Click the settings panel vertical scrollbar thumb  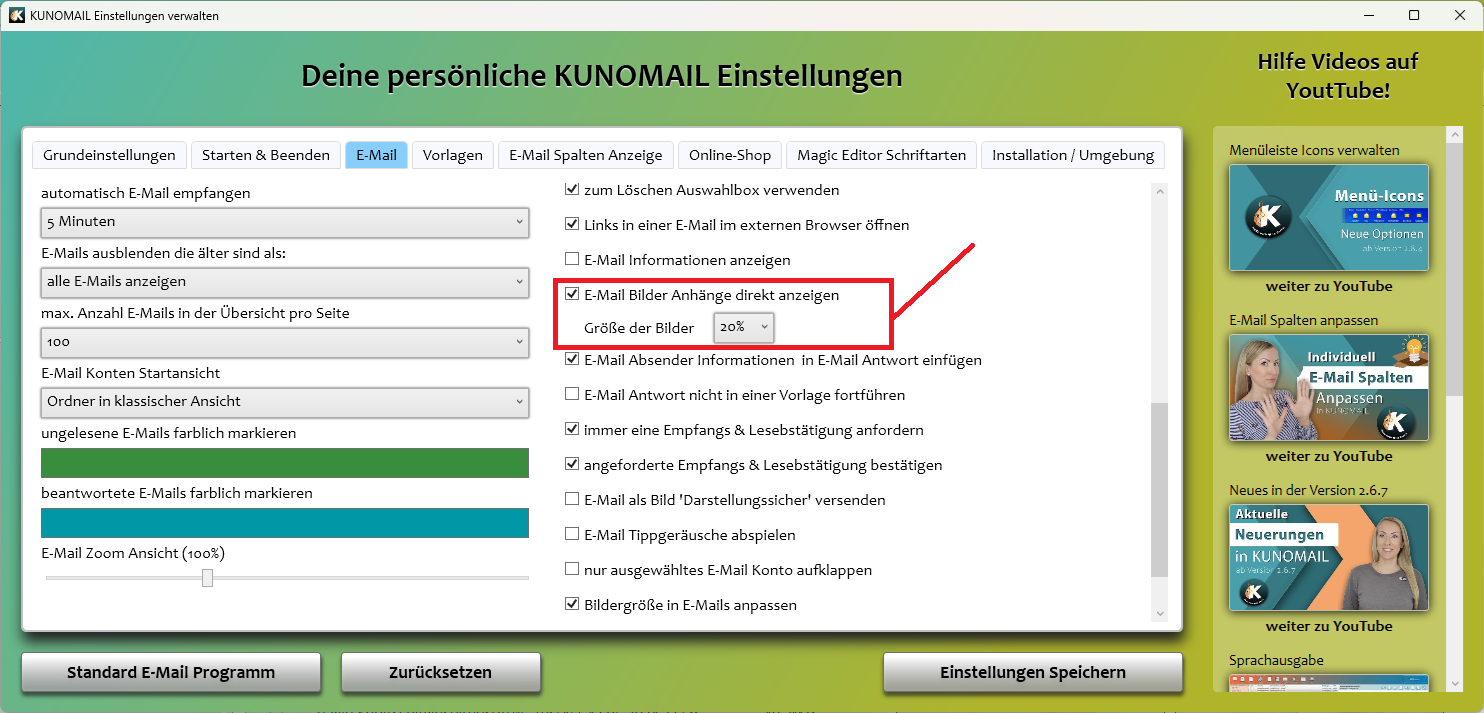click(x=1160, y=490)
